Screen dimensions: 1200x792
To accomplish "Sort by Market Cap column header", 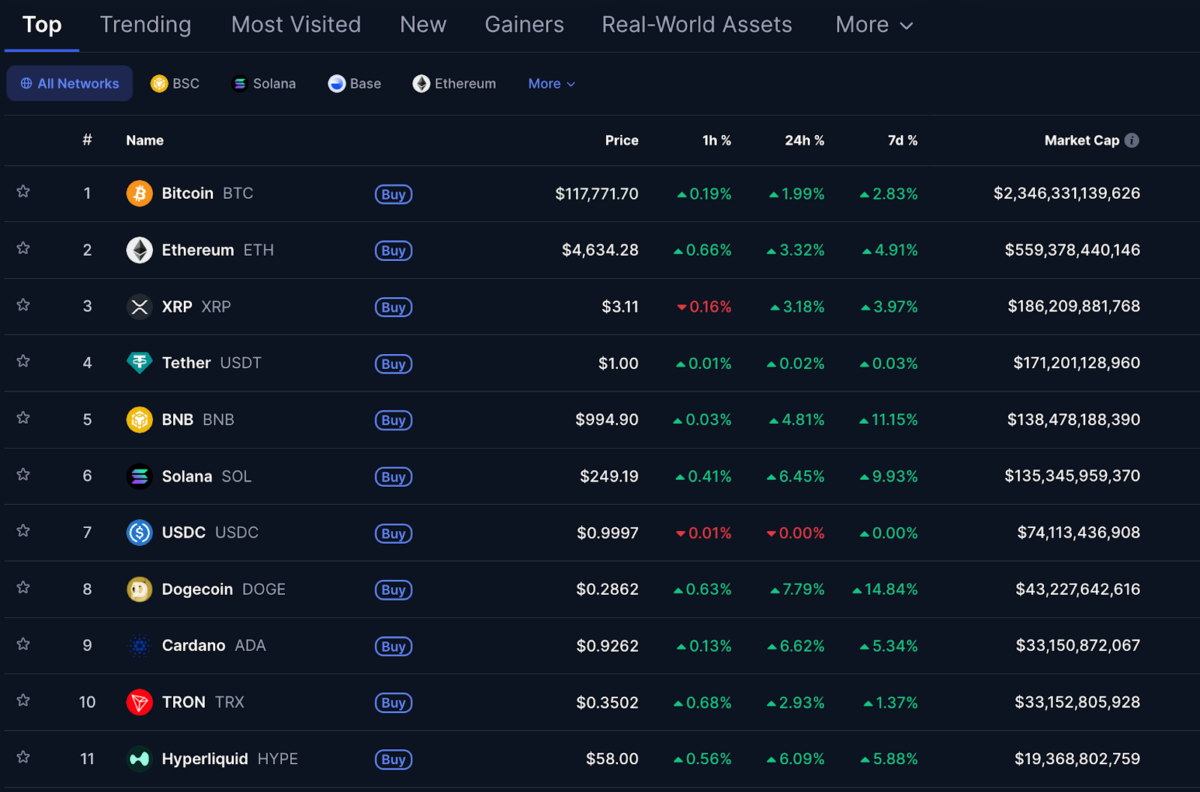I will pos(1081,140).
